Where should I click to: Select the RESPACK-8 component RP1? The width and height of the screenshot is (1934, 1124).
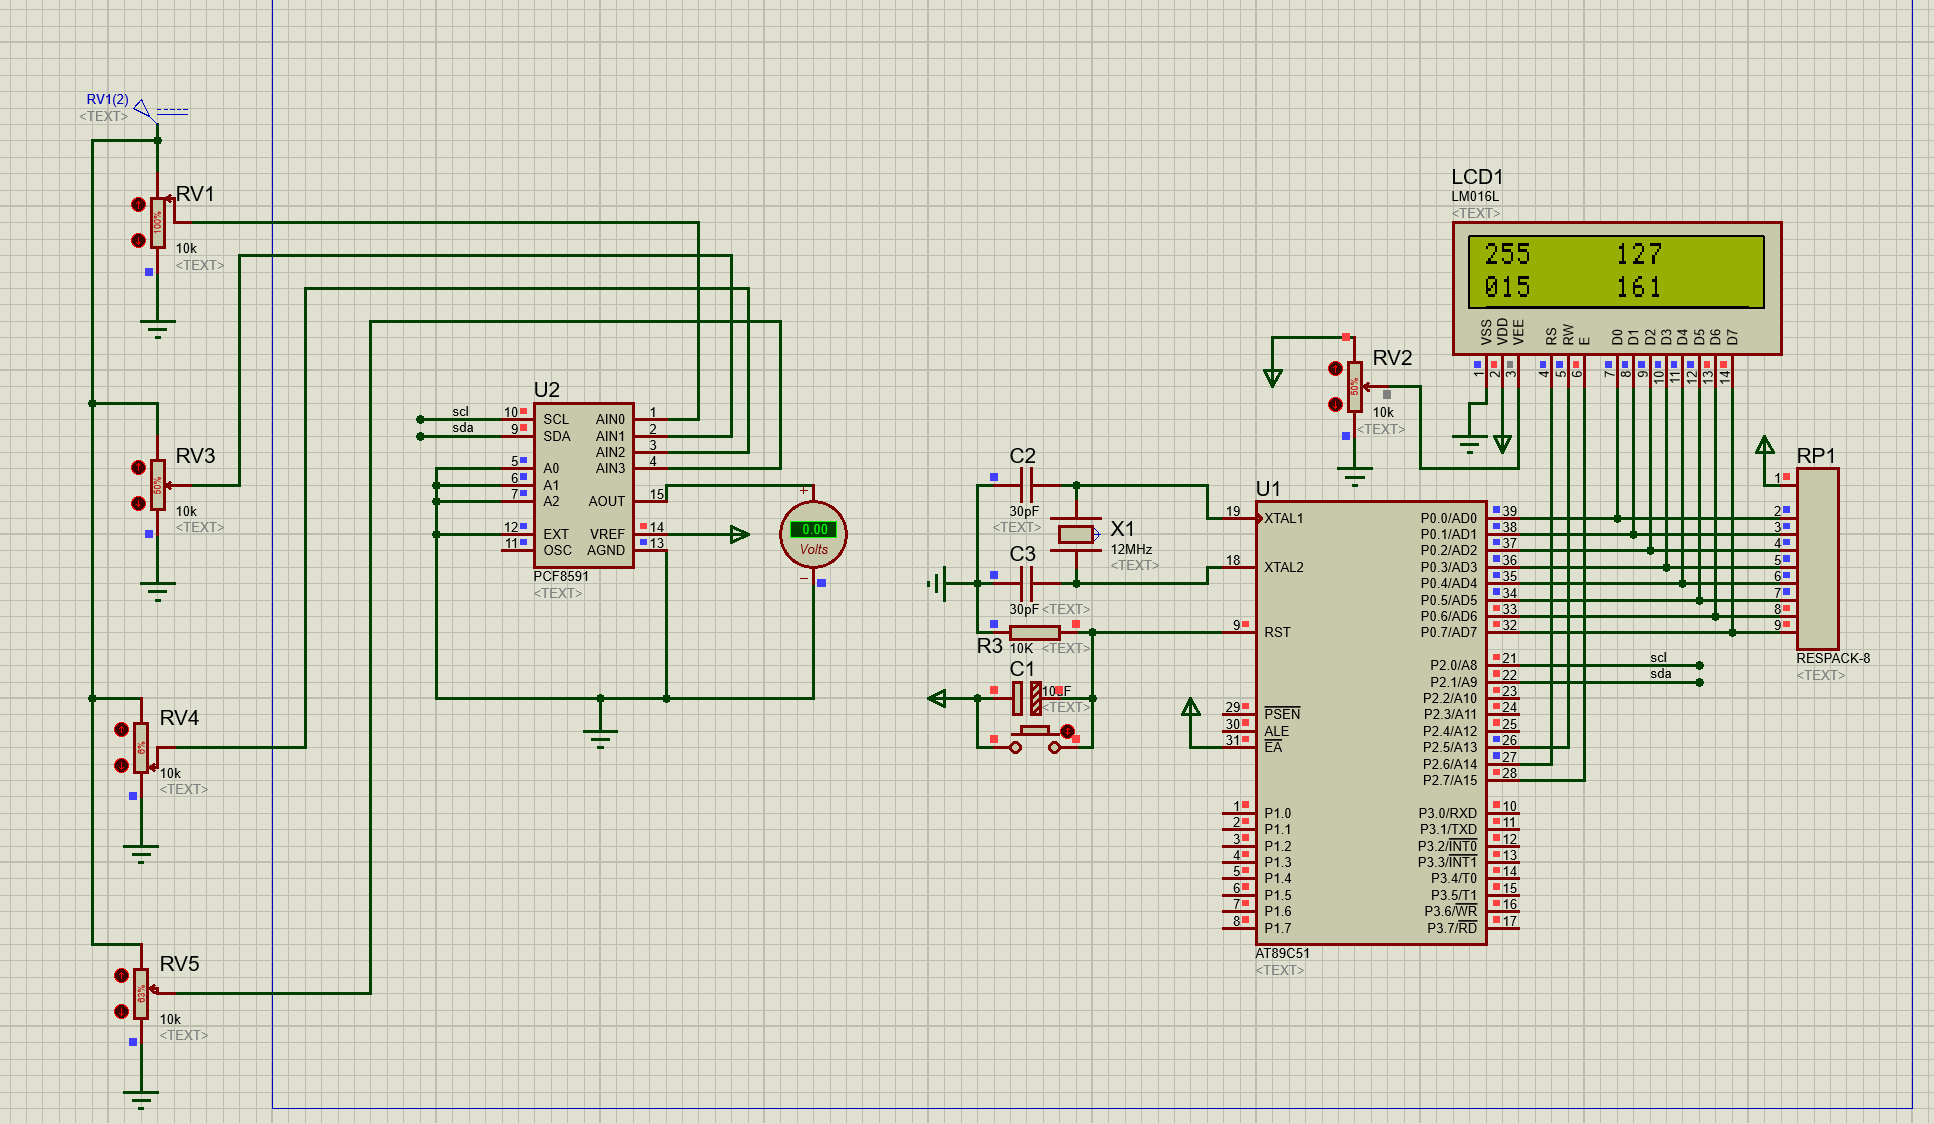coord(1817,558)
